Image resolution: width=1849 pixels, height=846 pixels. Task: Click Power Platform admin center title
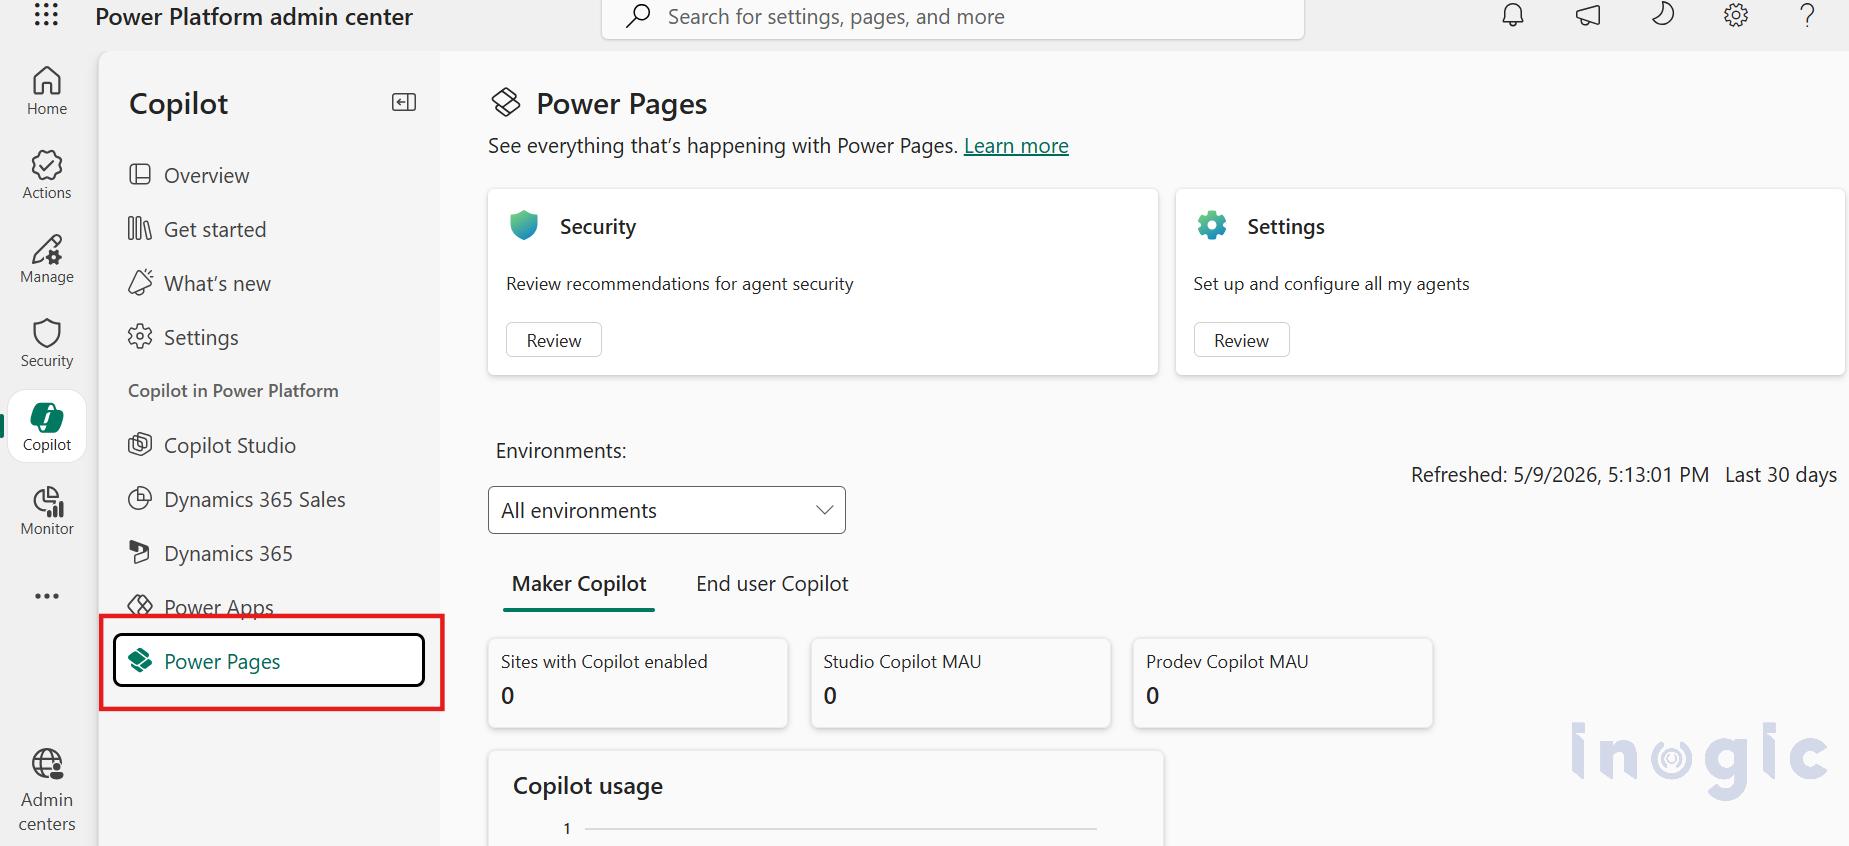point(254,17)
